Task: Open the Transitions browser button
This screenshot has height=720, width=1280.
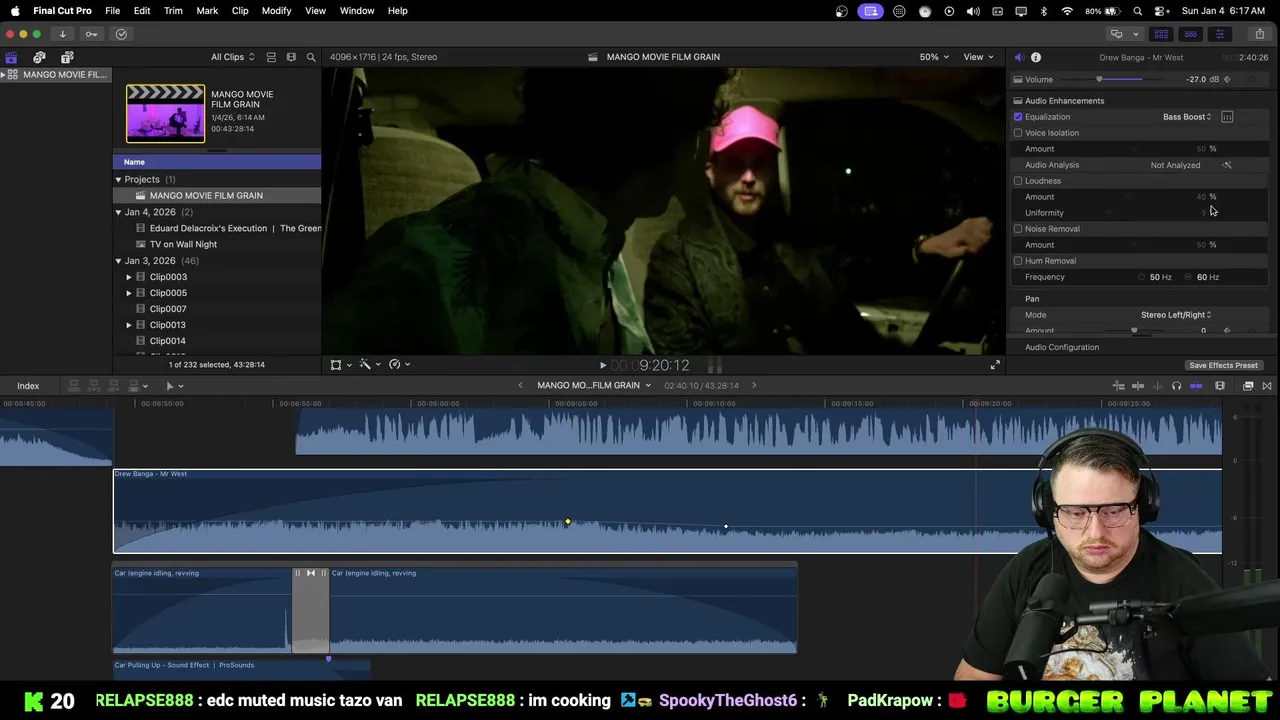Action: click(x=1267, y=386)
